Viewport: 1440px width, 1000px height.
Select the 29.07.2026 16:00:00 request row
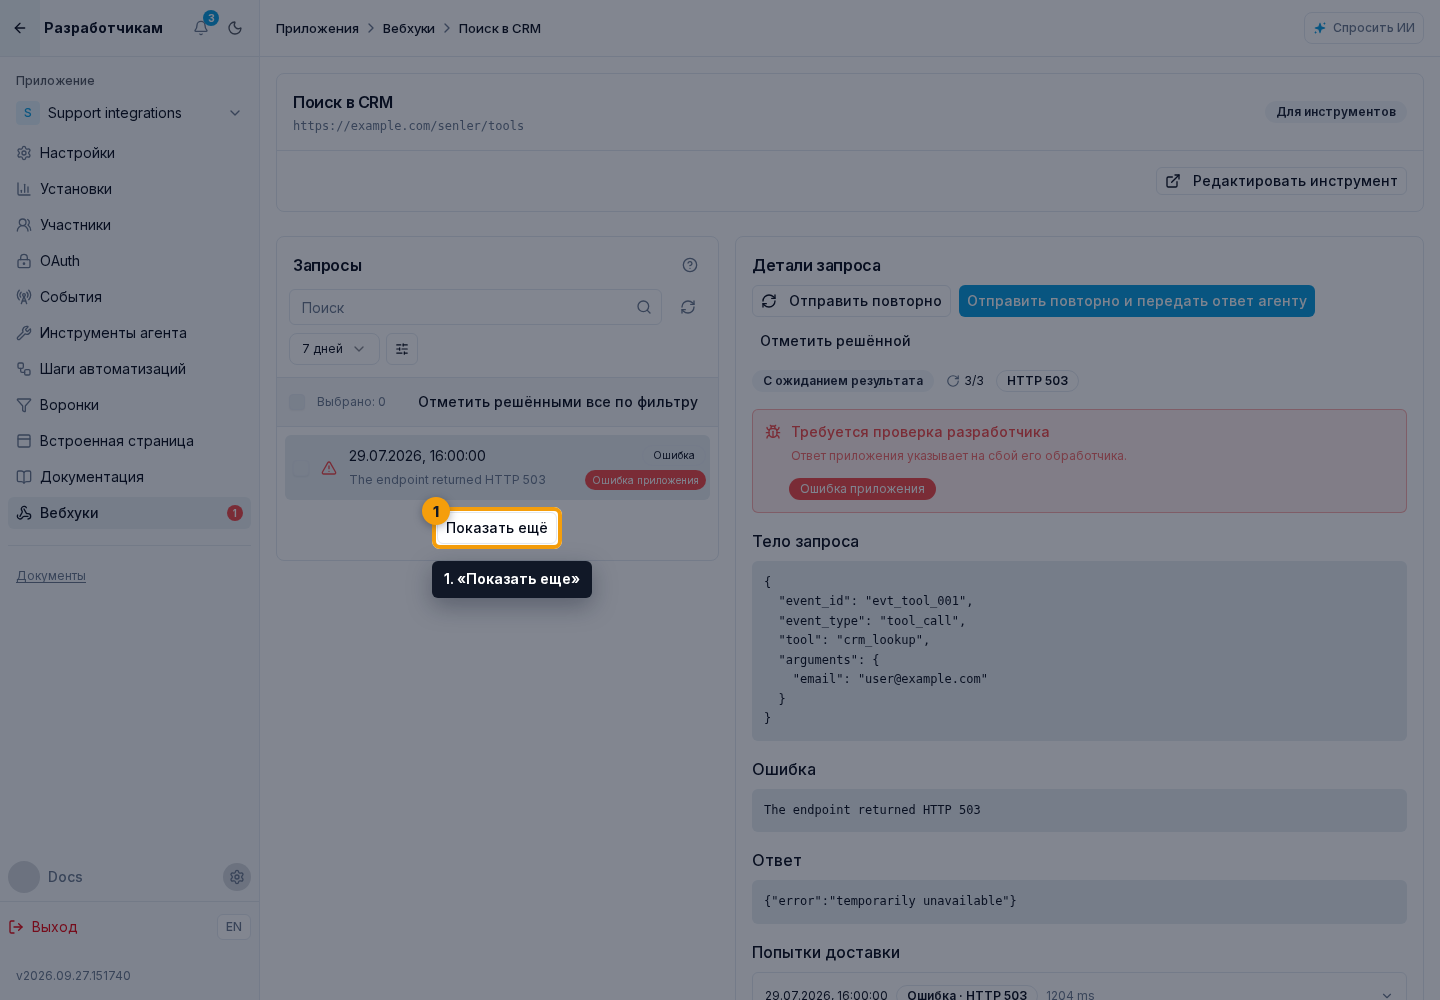(497, 467)
